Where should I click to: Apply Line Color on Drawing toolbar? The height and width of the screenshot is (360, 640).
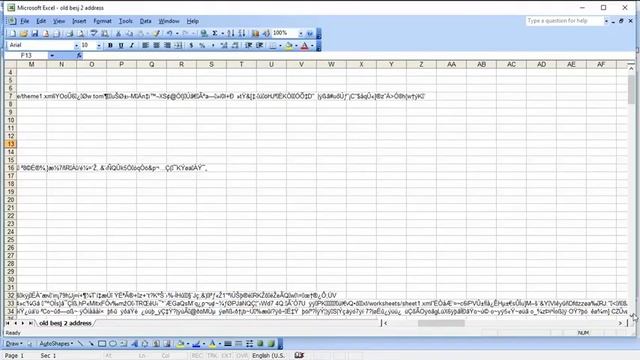point(196,344)
